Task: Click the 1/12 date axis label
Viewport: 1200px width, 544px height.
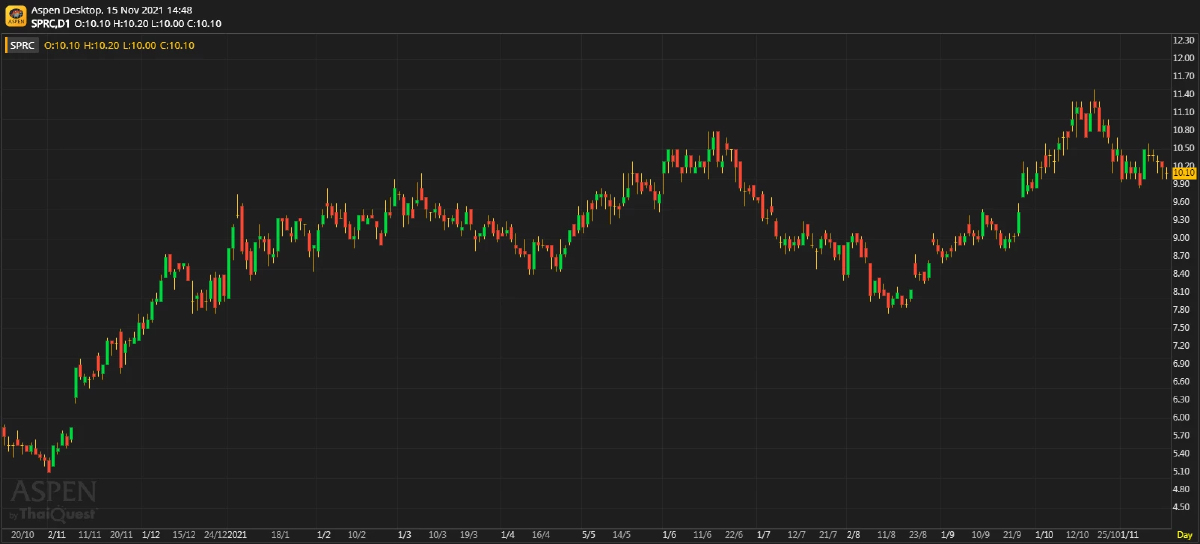Action: coord(151,536)
